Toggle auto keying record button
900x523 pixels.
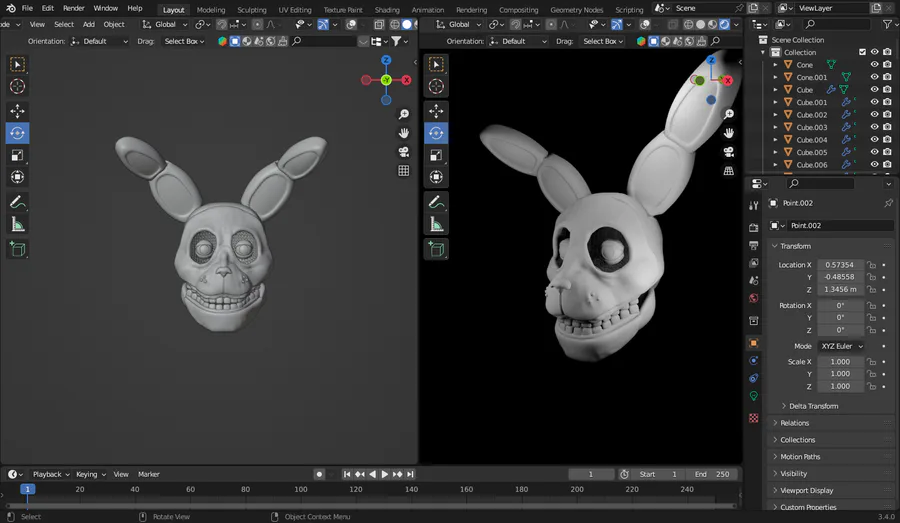(319, 474)
